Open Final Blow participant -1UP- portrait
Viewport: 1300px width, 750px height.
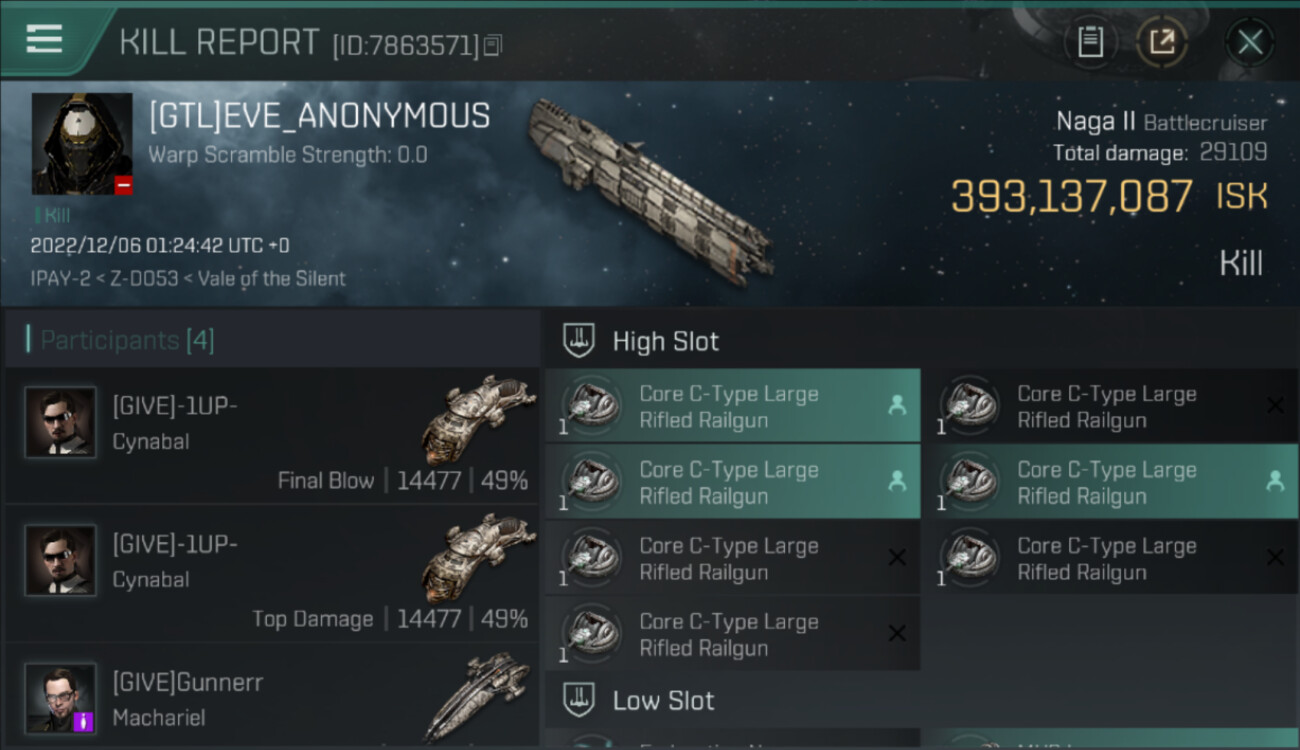61,423
